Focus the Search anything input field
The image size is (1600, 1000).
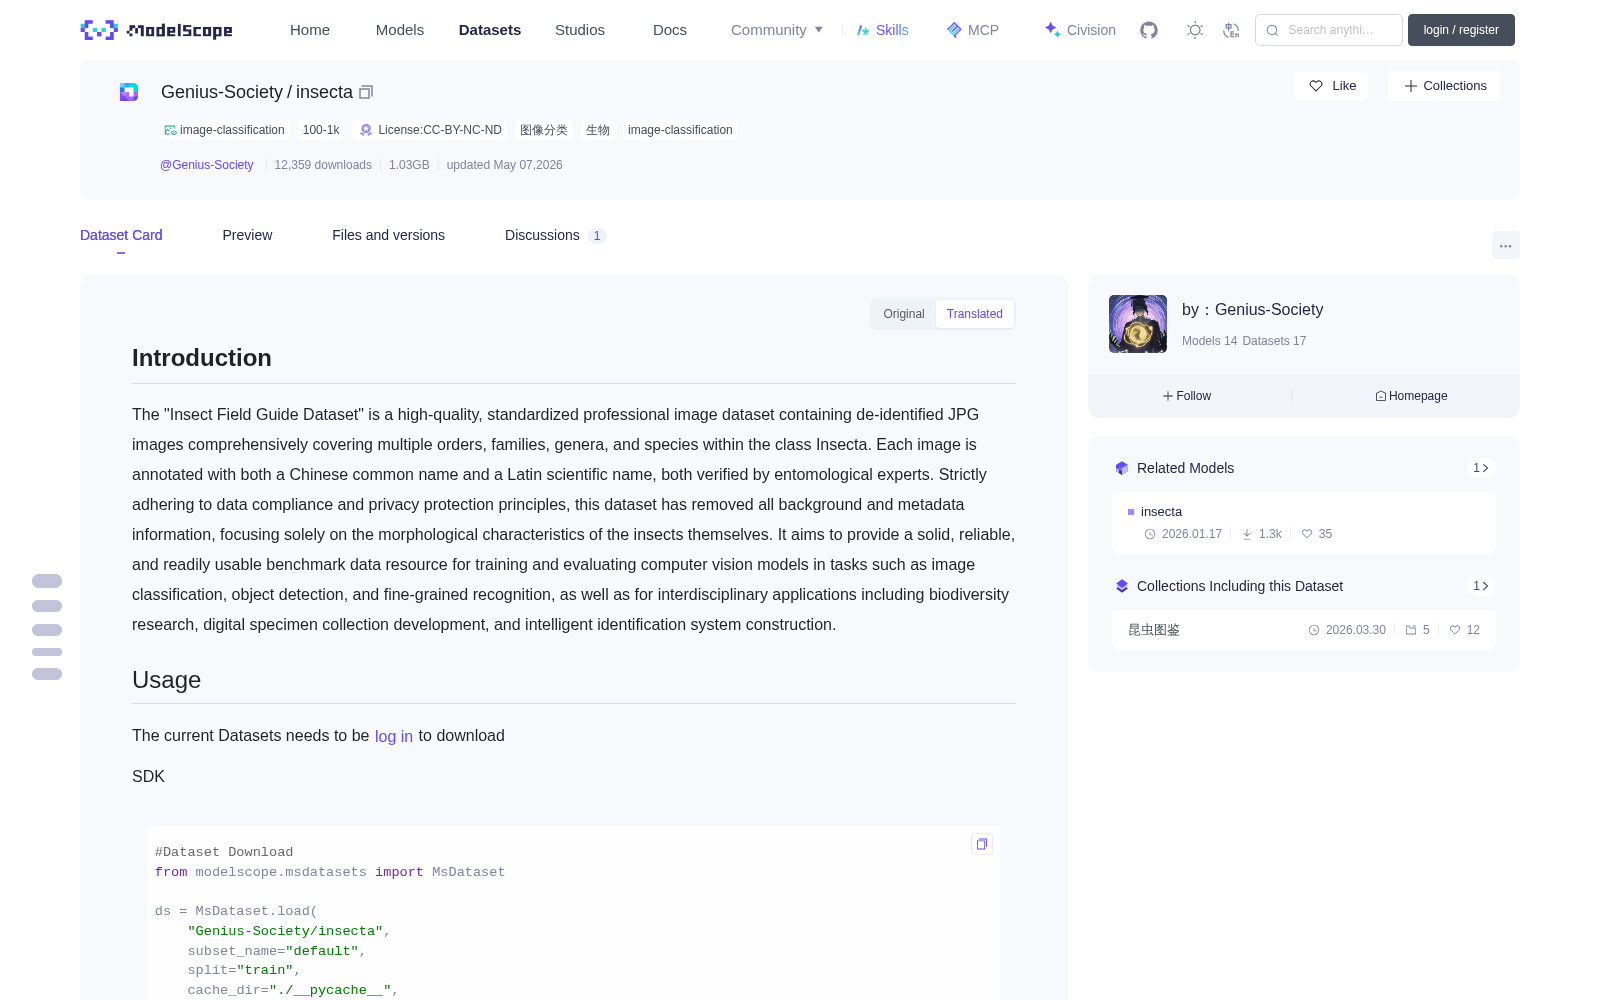[1329, 30]
